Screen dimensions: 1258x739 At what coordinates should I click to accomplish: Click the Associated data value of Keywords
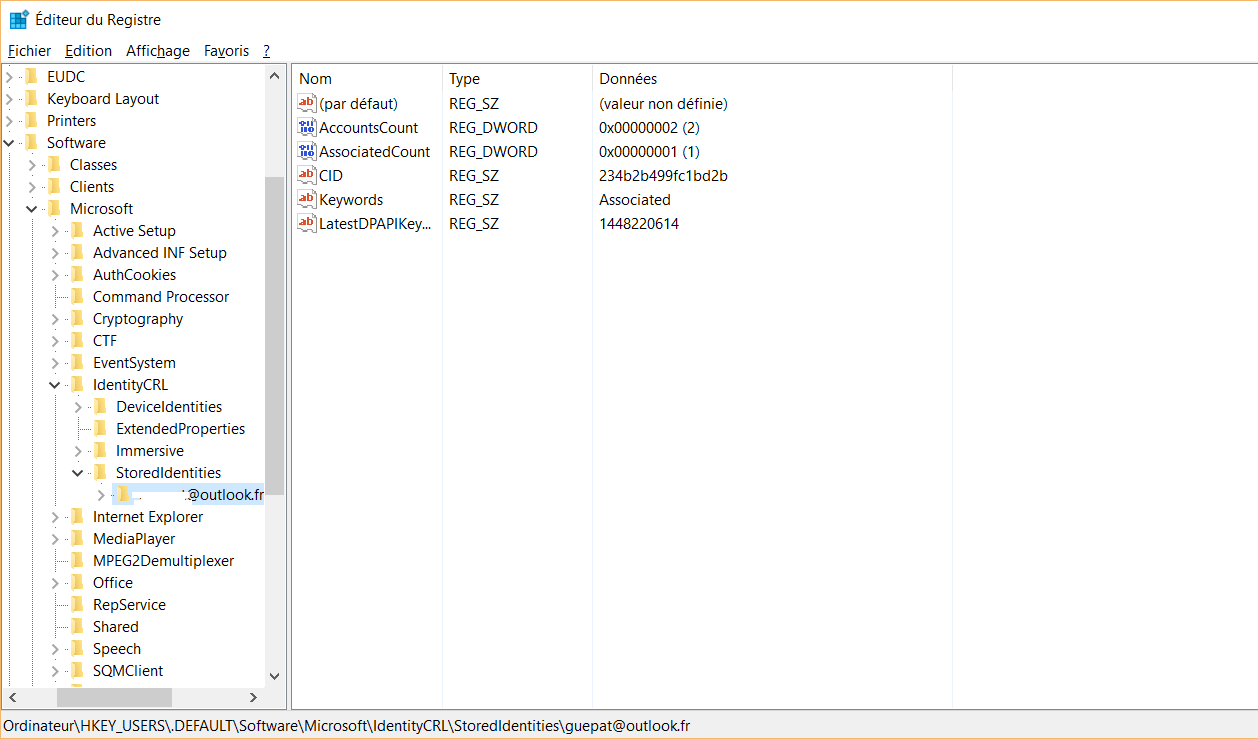[635, 199]
